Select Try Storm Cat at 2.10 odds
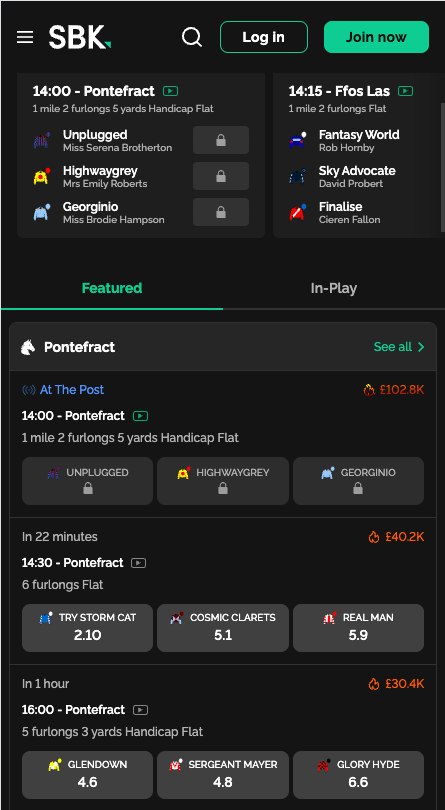 87,628
